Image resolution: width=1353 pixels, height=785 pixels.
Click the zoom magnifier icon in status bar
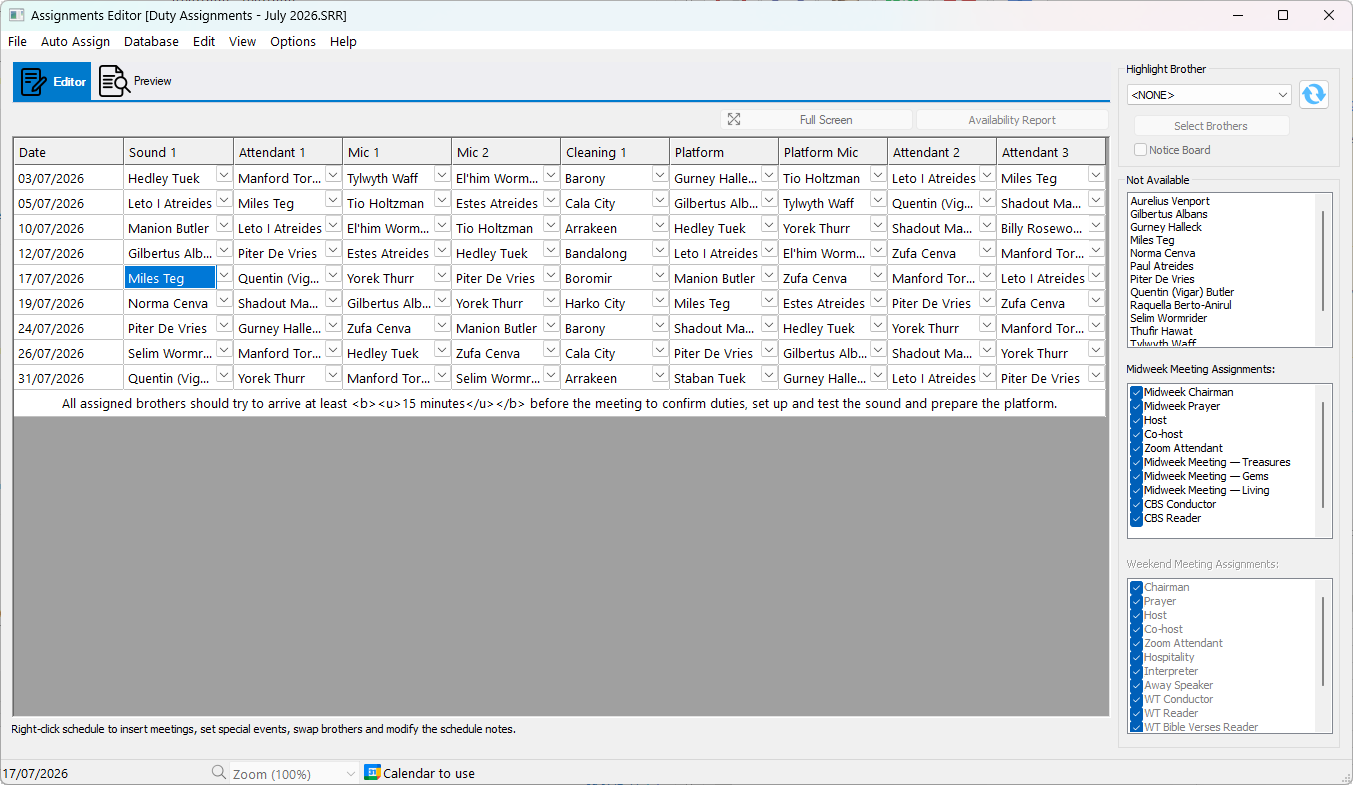[x=219, y=773]
